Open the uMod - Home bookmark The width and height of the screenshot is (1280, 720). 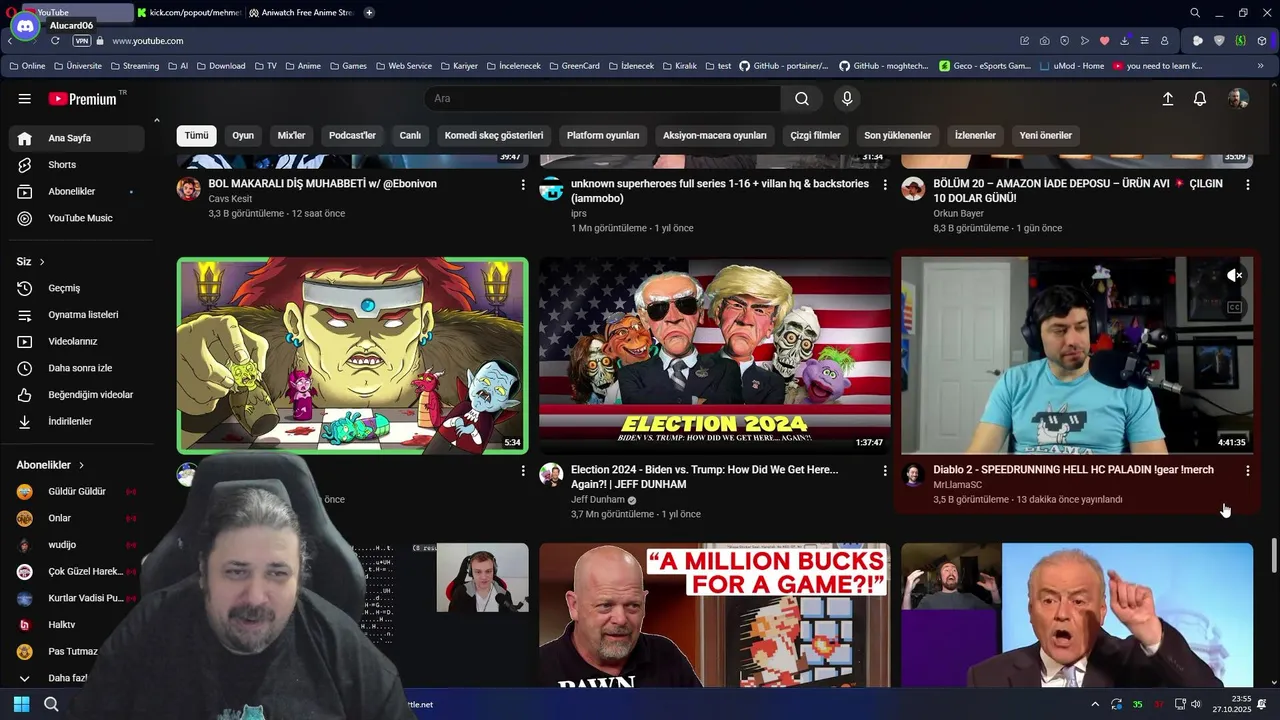1072,66
